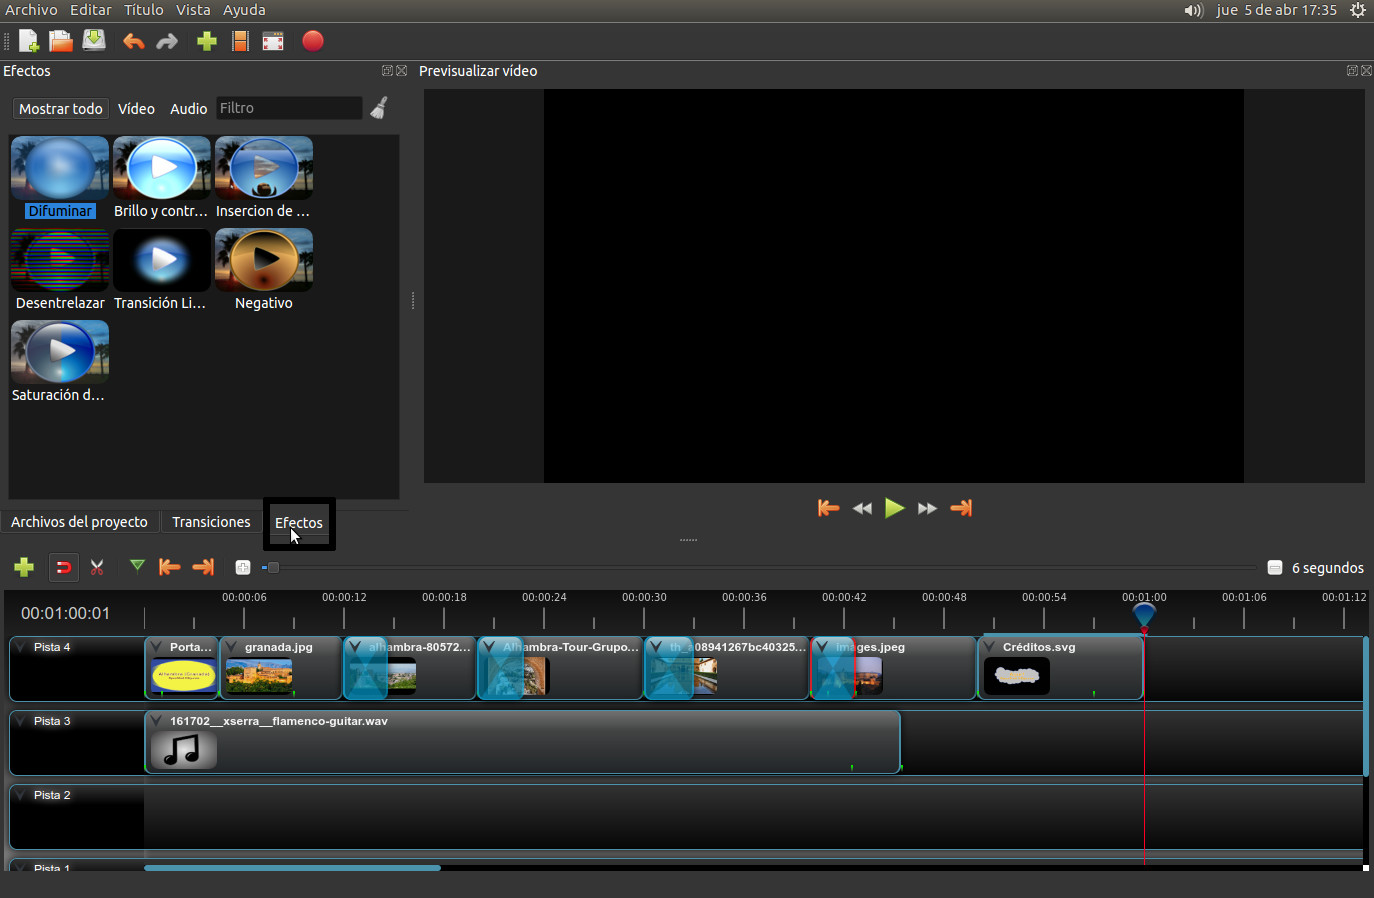Redo the last action

[167, 41]
